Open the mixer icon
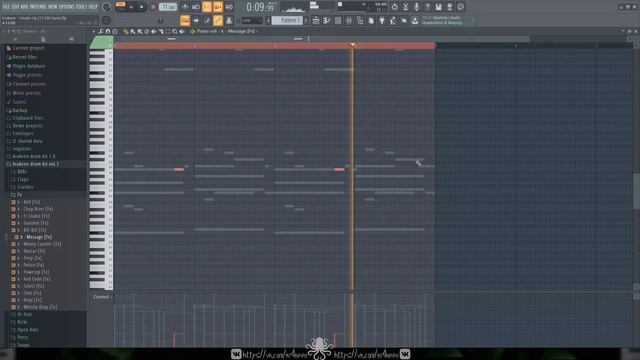 click(x=349, y=20)
